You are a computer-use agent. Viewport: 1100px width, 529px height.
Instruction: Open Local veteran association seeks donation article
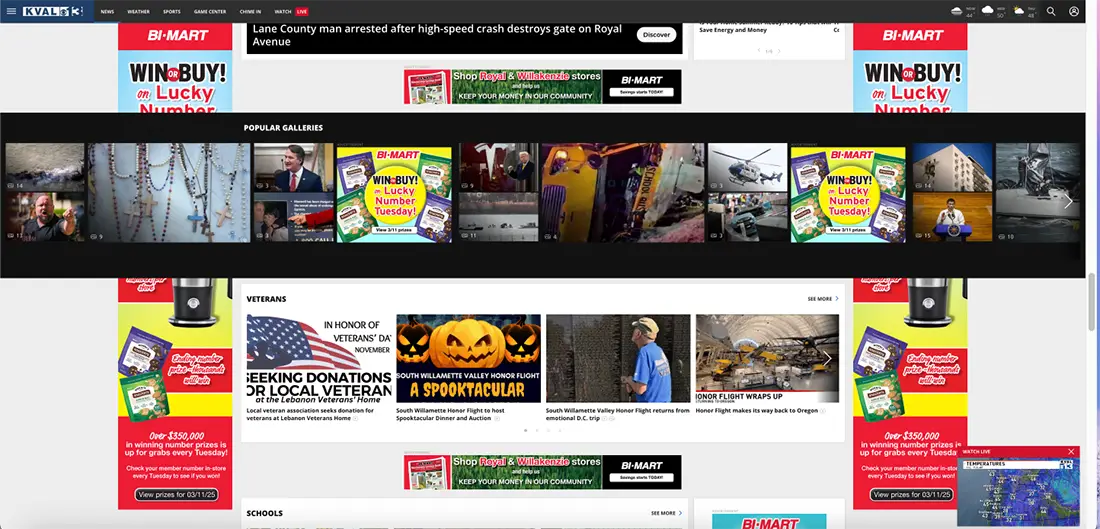(310, 414)
